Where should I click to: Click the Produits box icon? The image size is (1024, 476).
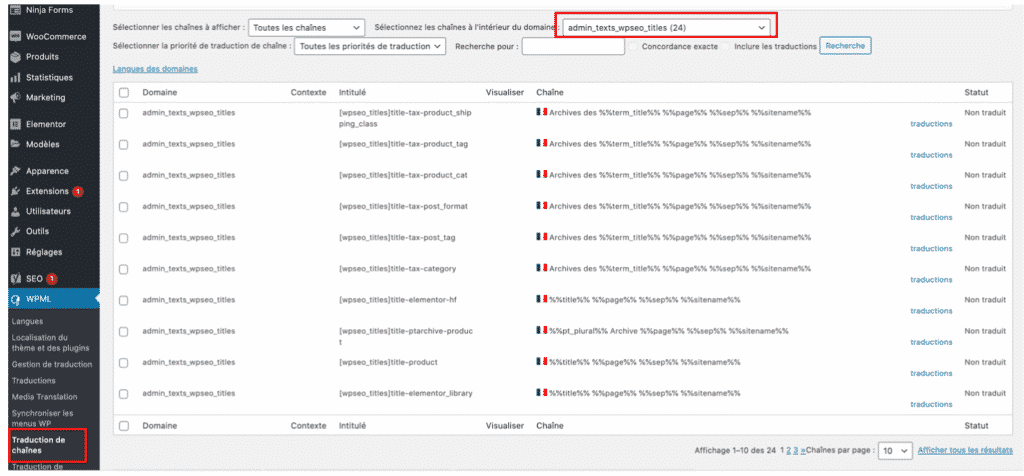point(15,57)
